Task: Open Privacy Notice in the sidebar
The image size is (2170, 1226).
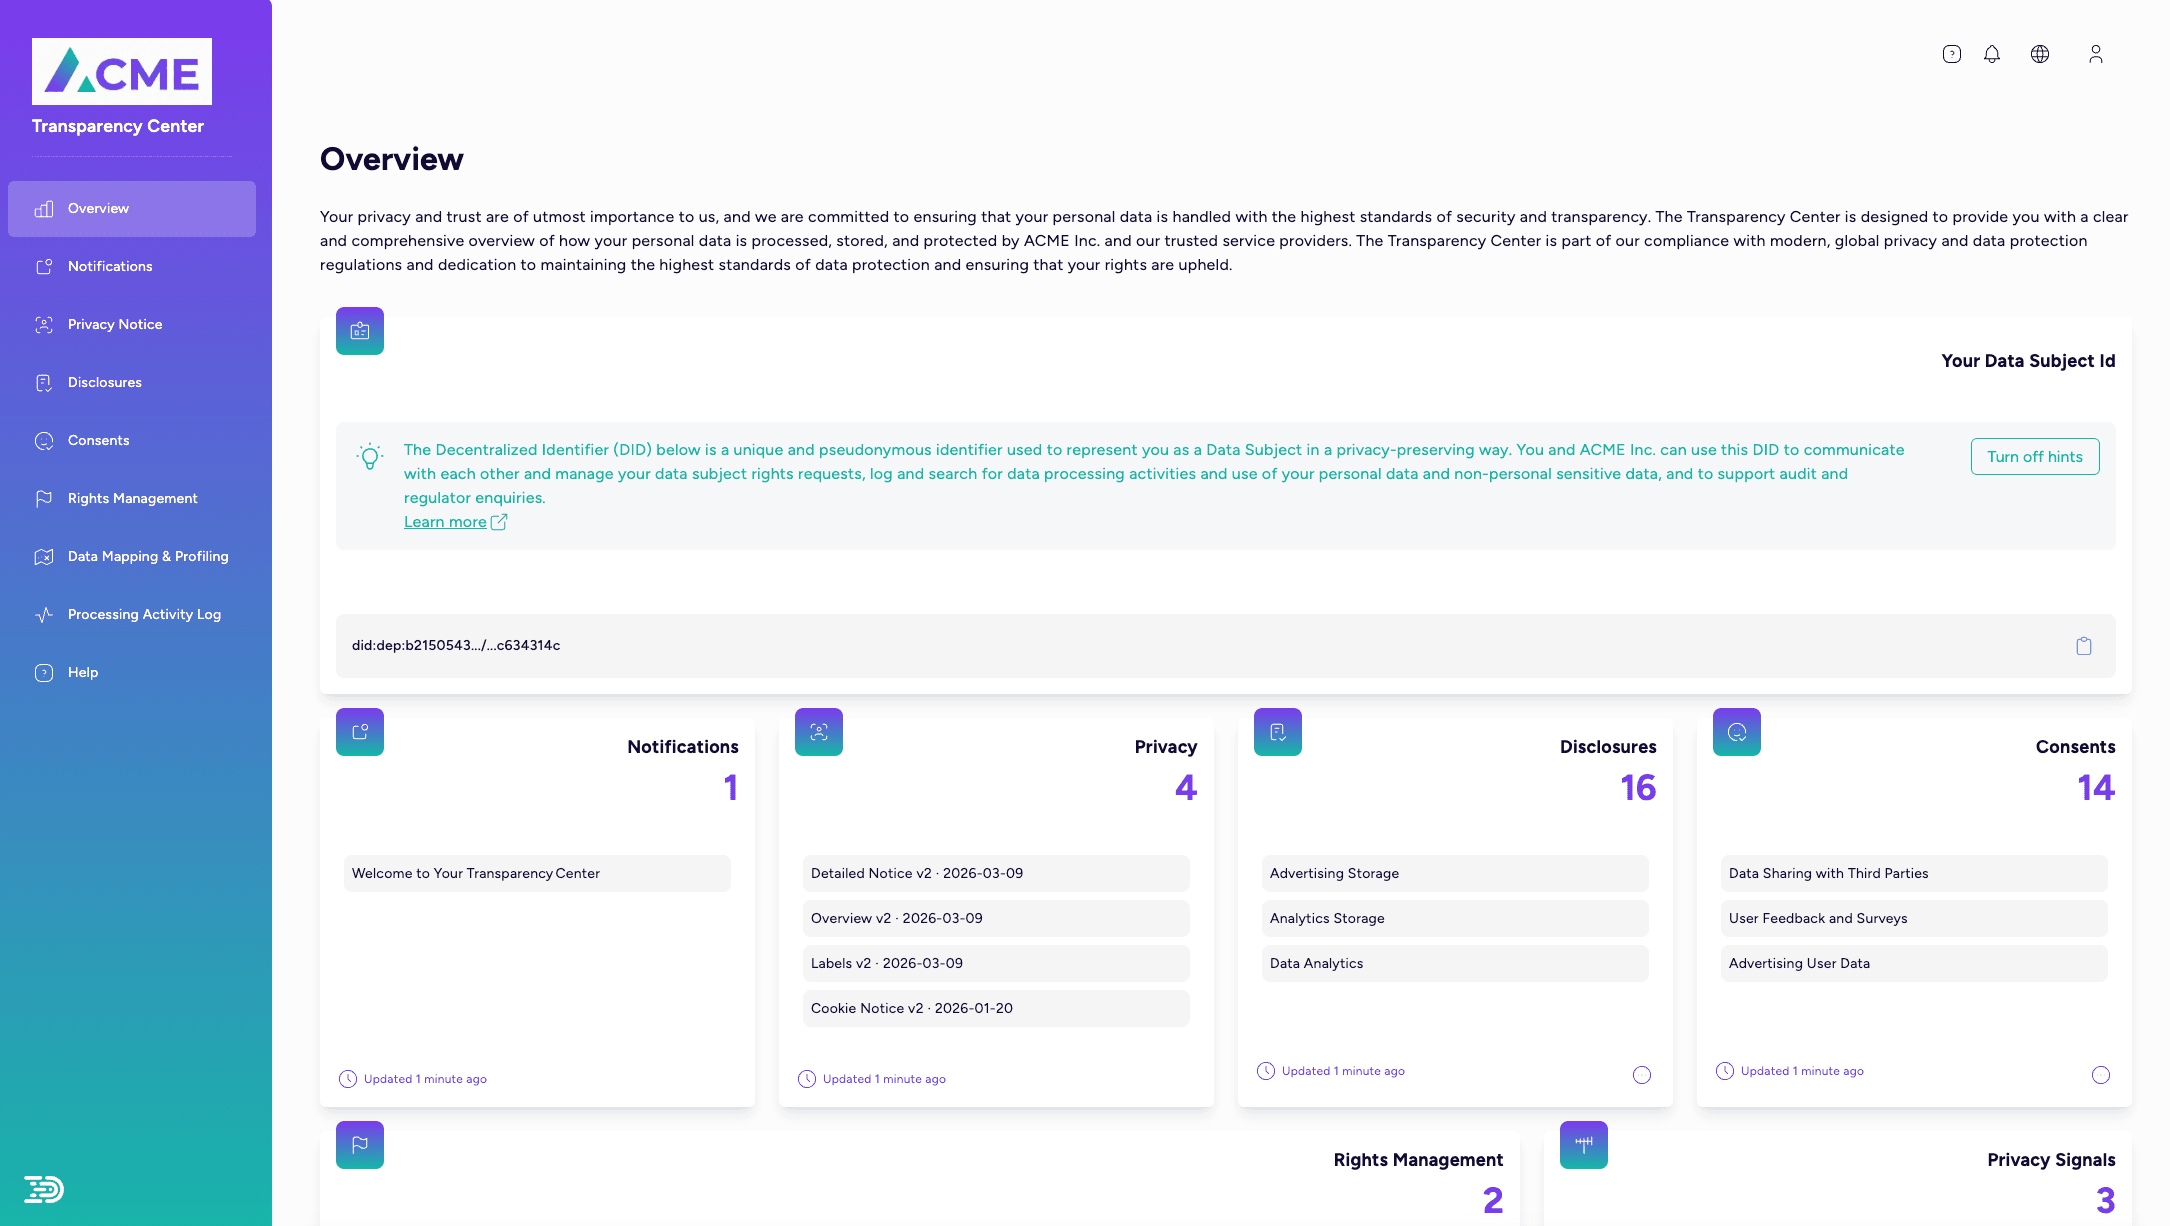Action: (115, 325)
